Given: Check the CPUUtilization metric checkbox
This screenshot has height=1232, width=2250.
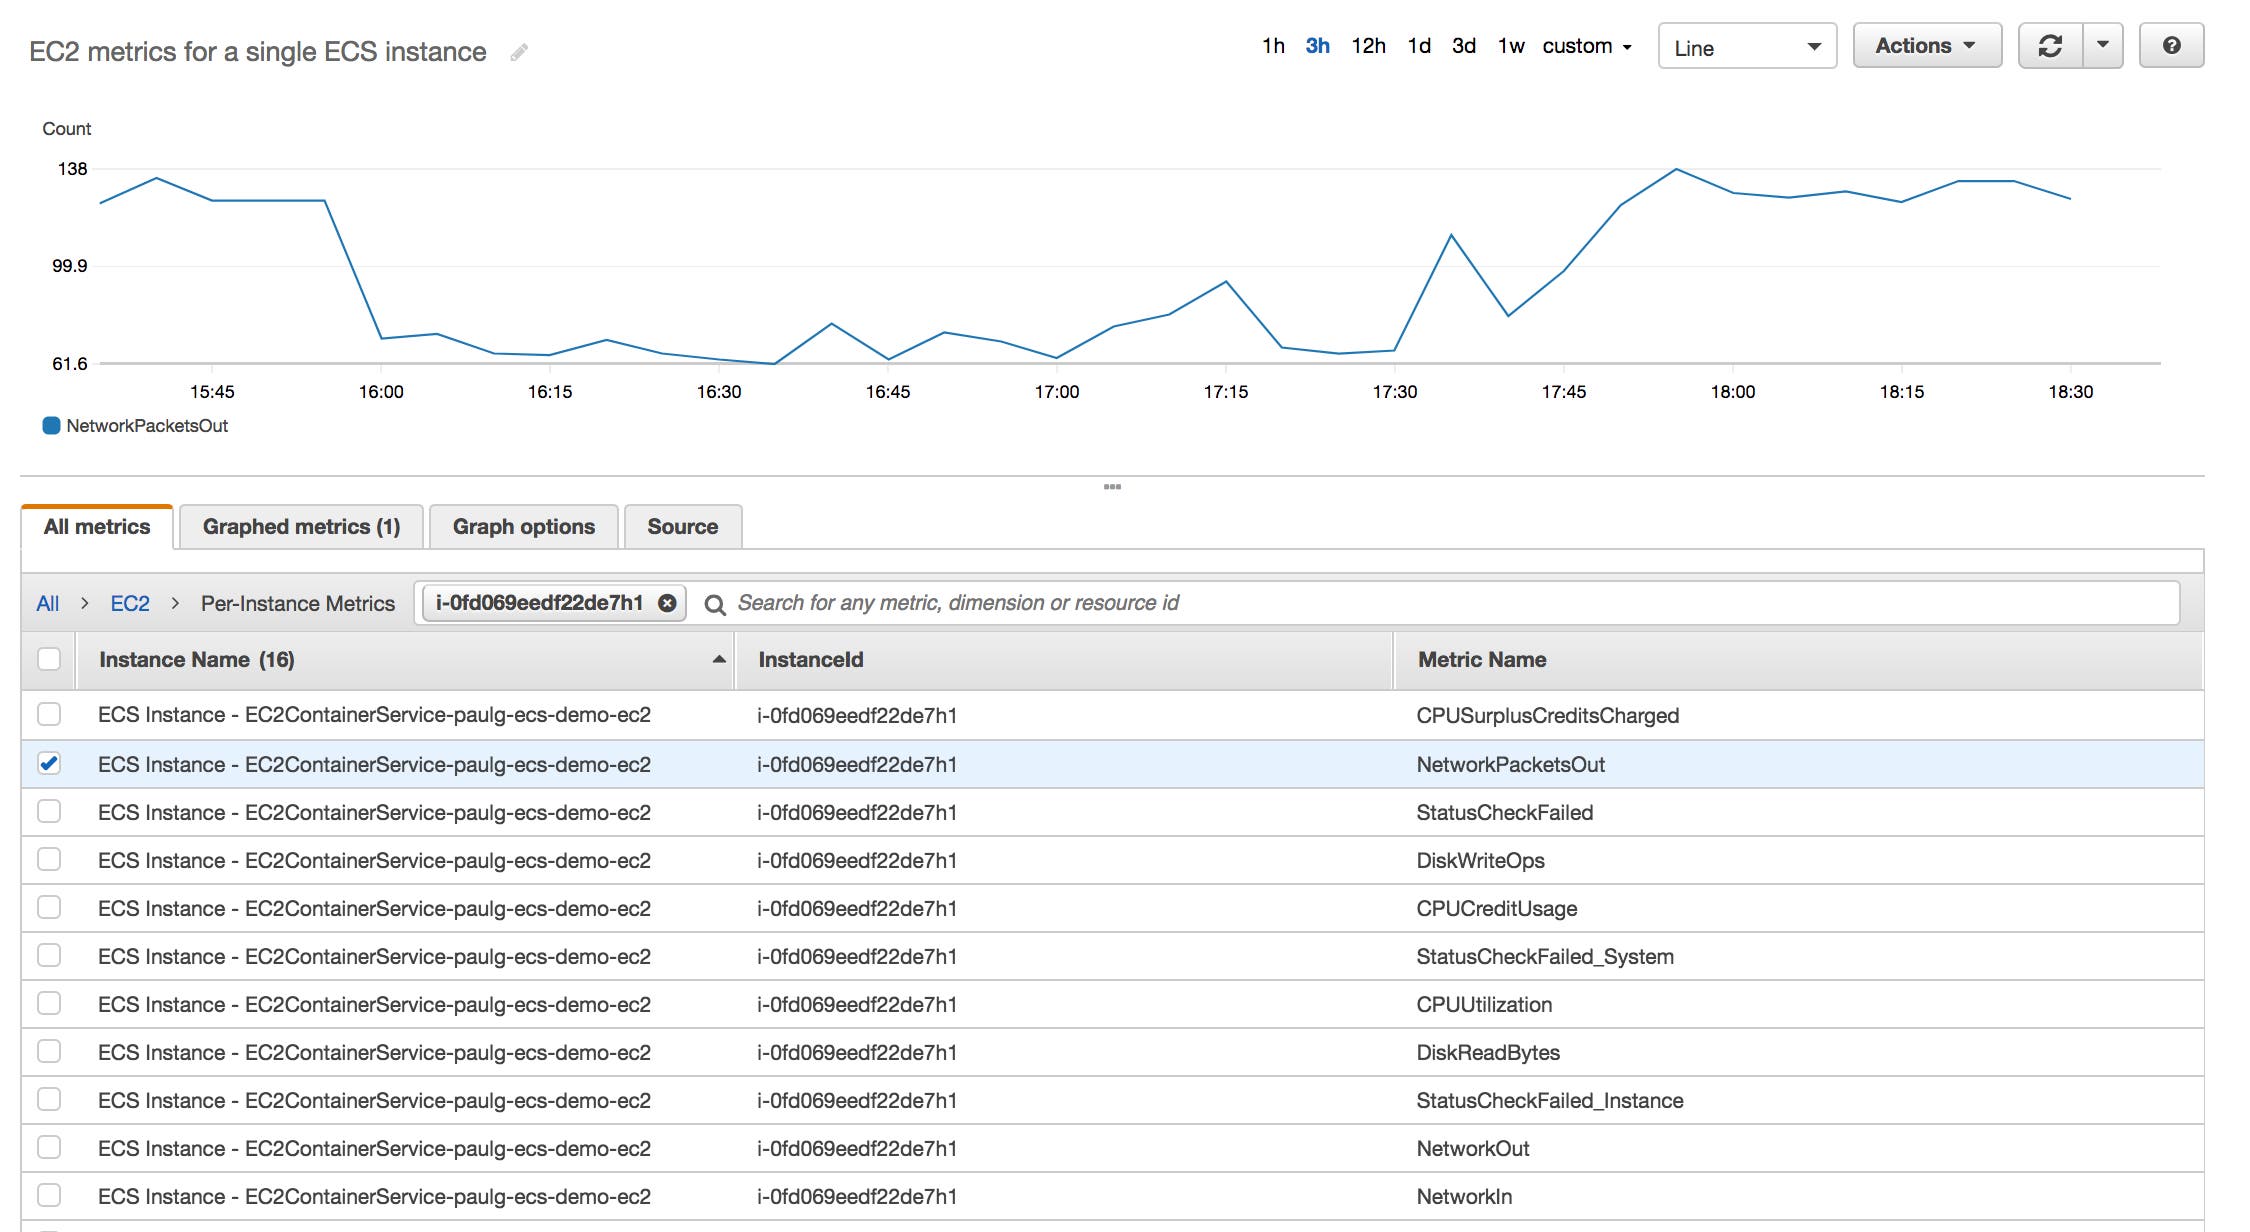Looking at the screenshot, I should click(49, 1004).
